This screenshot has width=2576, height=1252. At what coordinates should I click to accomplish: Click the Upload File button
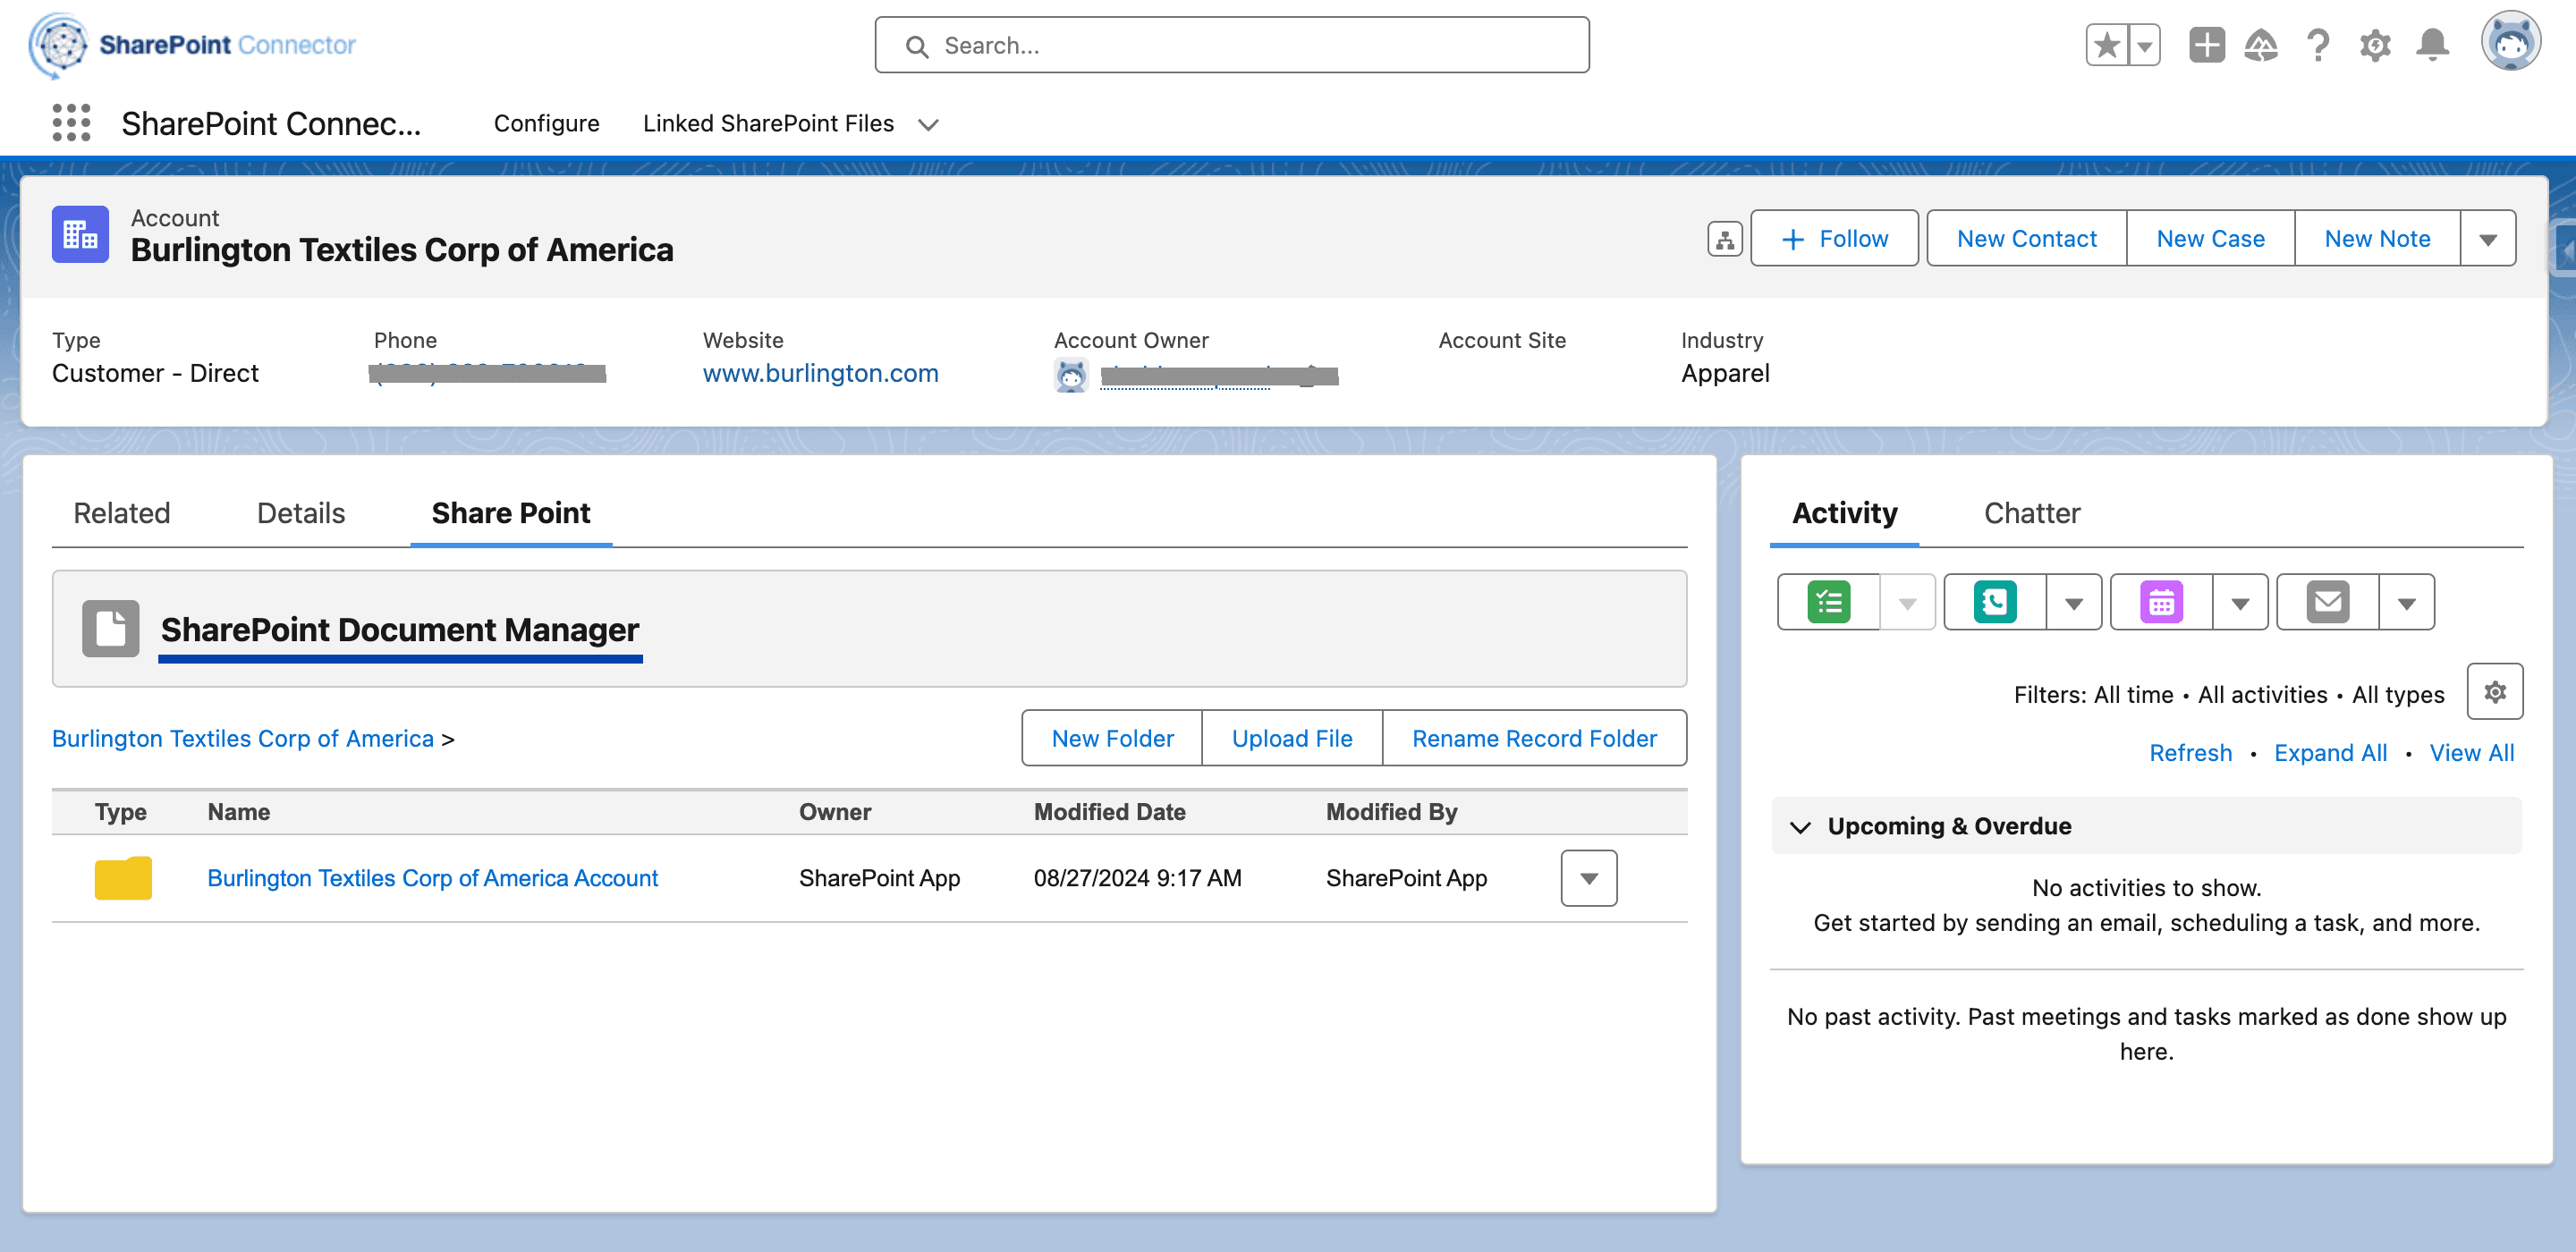(1291, 739)
